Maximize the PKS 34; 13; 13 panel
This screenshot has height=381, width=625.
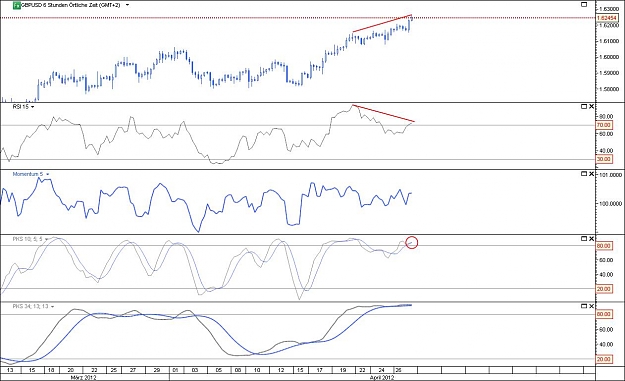(584, 306)
